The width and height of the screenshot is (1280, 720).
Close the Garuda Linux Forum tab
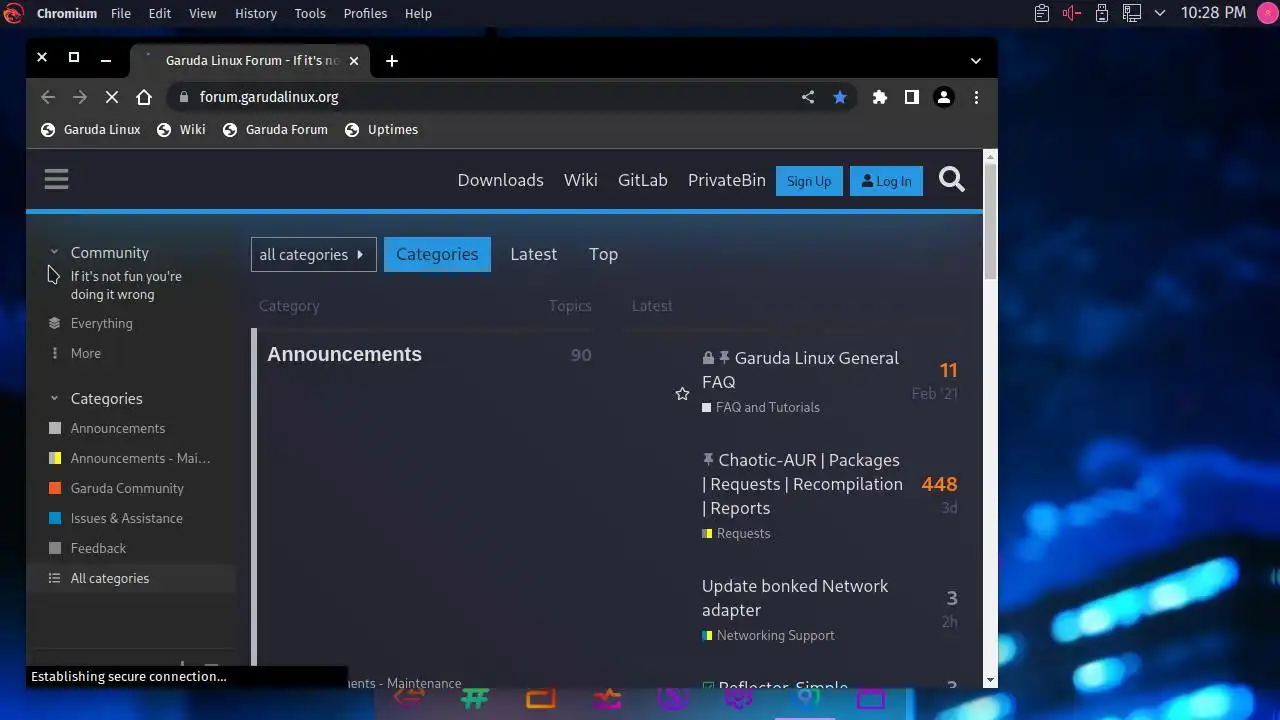(354, 61)
